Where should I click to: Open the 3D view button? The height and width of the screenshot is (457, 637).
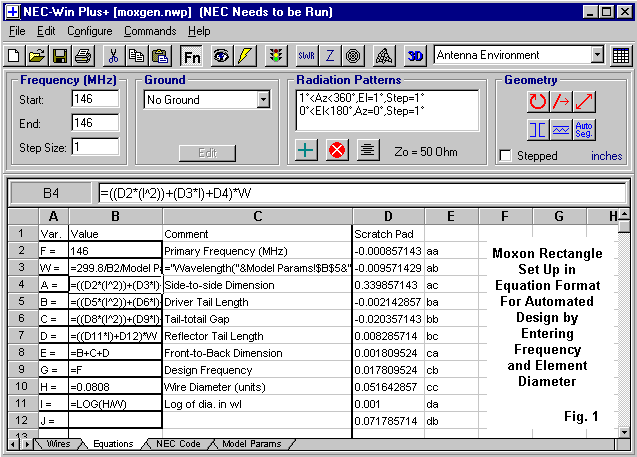(x=415, y=55)
